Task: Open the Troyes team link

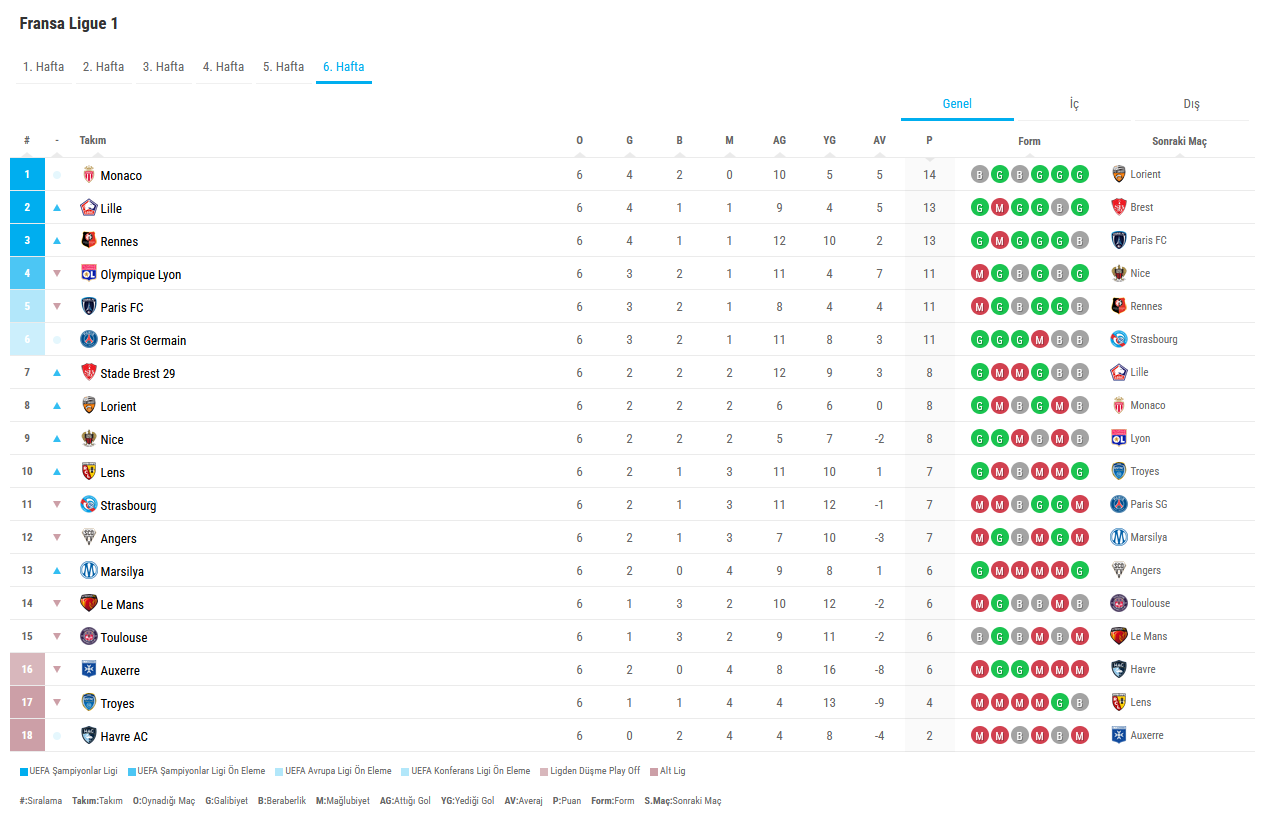Action: (x=118, y=704)
